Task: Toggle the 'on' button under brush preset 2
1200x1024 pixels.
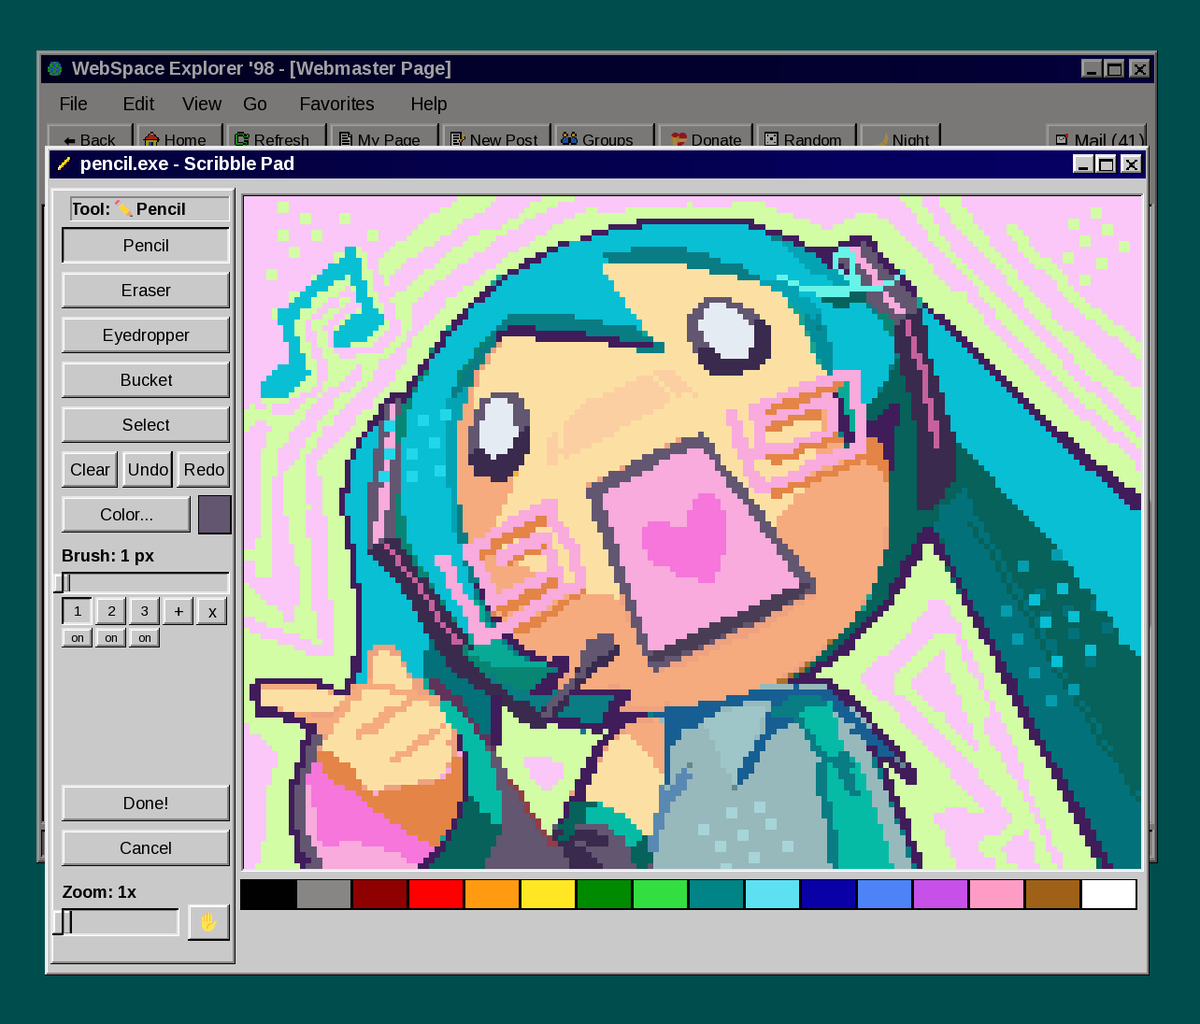Action: coord(111,638)
